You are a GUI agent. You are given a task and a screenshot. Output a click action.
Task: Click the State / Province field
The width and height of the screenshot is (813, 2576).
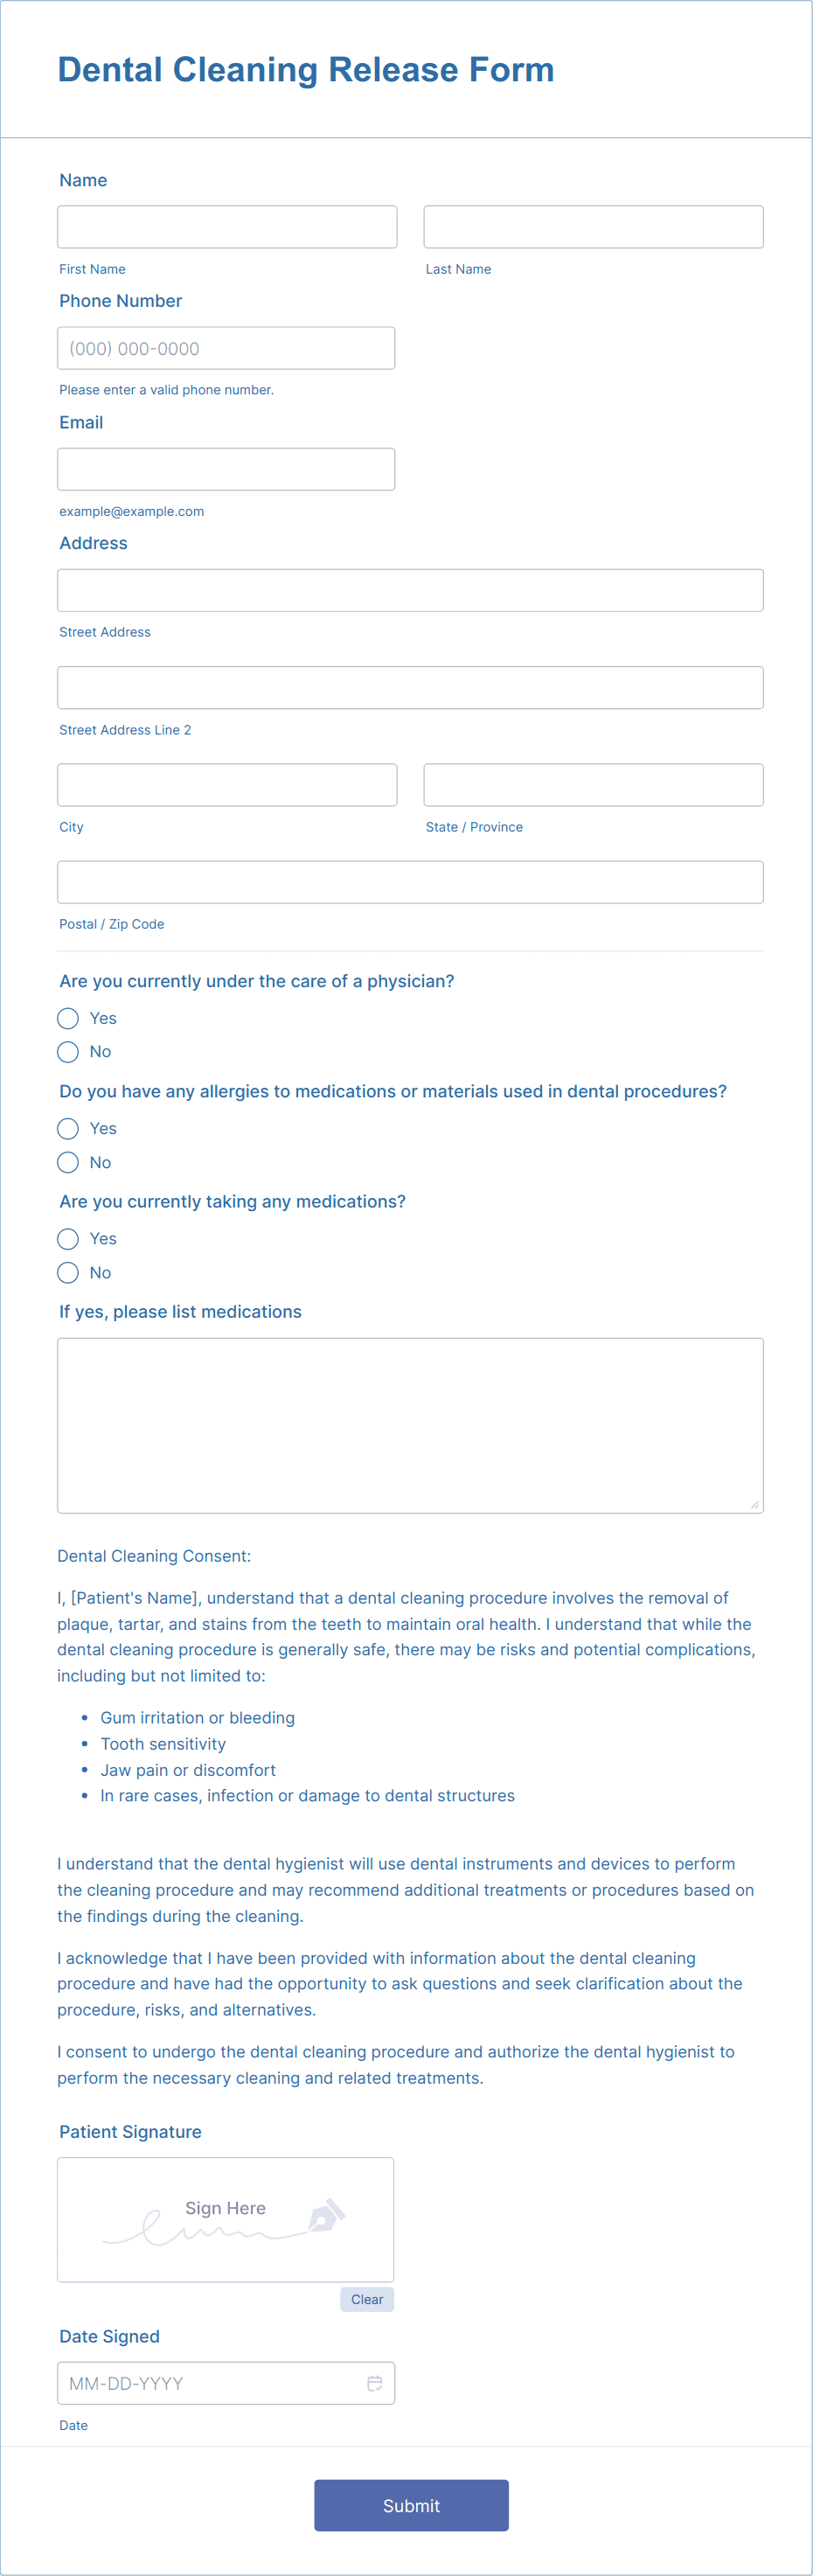click(x=593, y=784)
